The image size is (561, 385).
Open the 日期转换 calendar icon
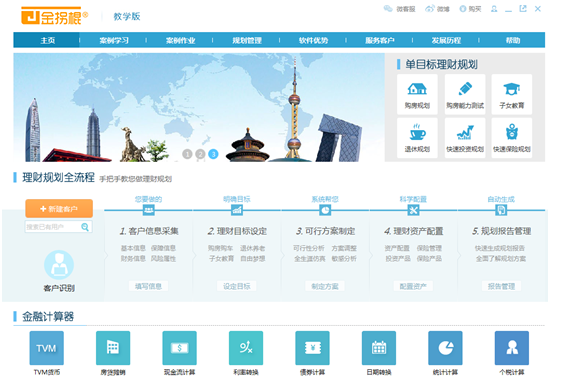click(x=379, y=348)
